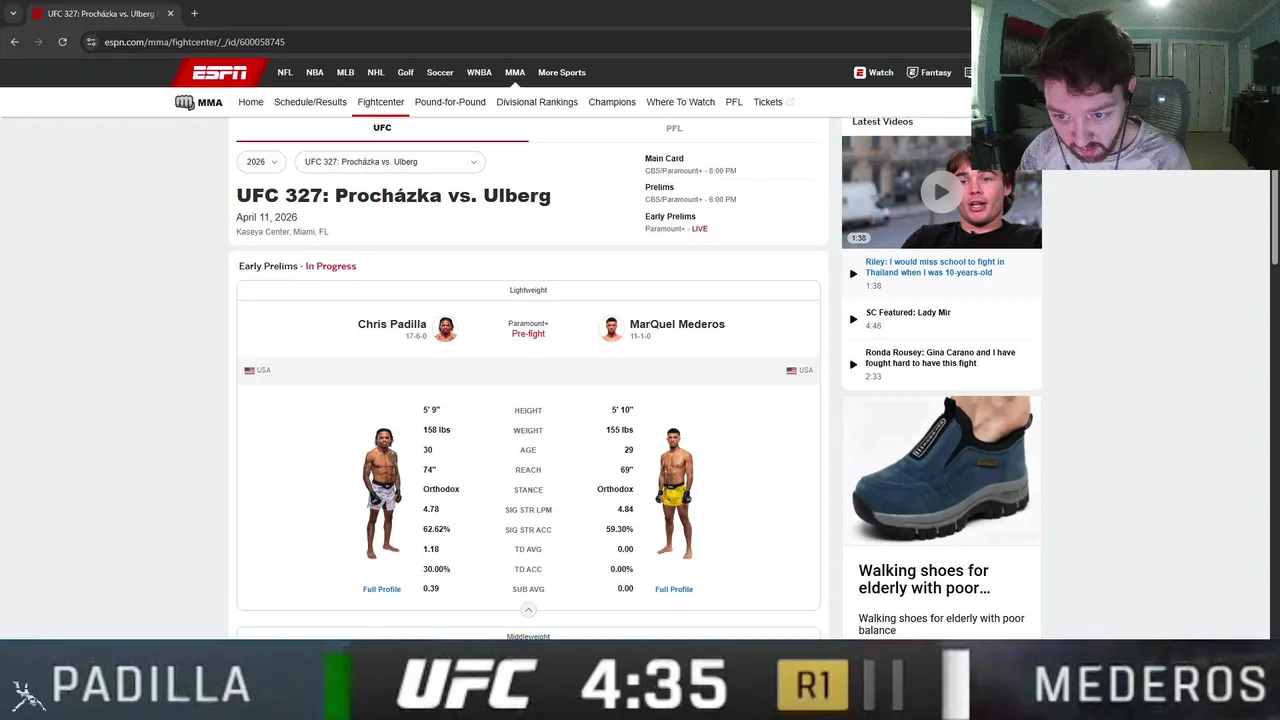1280x720 pixels.
Task: Click MarQuel Mederos fighter name
Action: (x=677, y=324)
